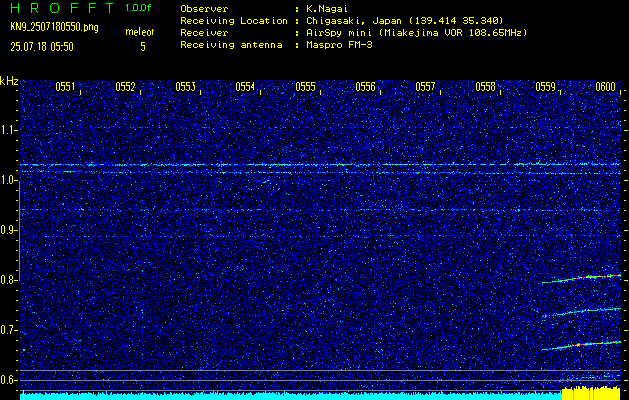Click the kHz axis unit label
Image resolution: width=629 pixels, height=400 pixels.
(9, 81)
